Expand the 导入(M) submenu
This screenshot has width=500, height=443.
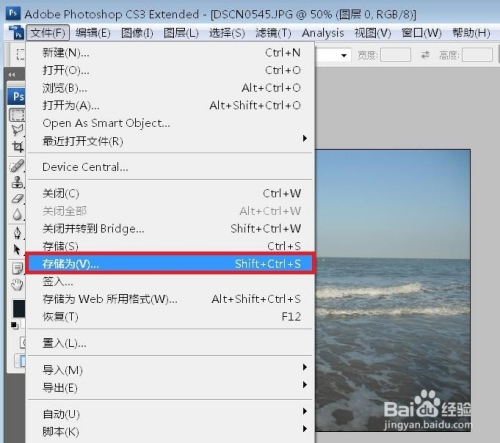304,367
